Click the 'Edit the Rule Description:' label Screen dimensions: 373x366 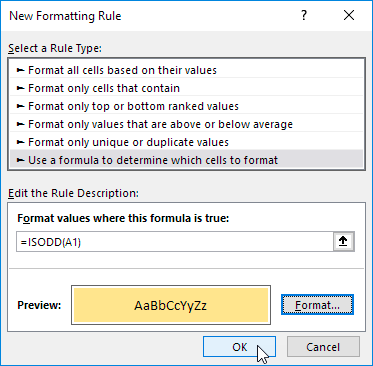[73, 193]
